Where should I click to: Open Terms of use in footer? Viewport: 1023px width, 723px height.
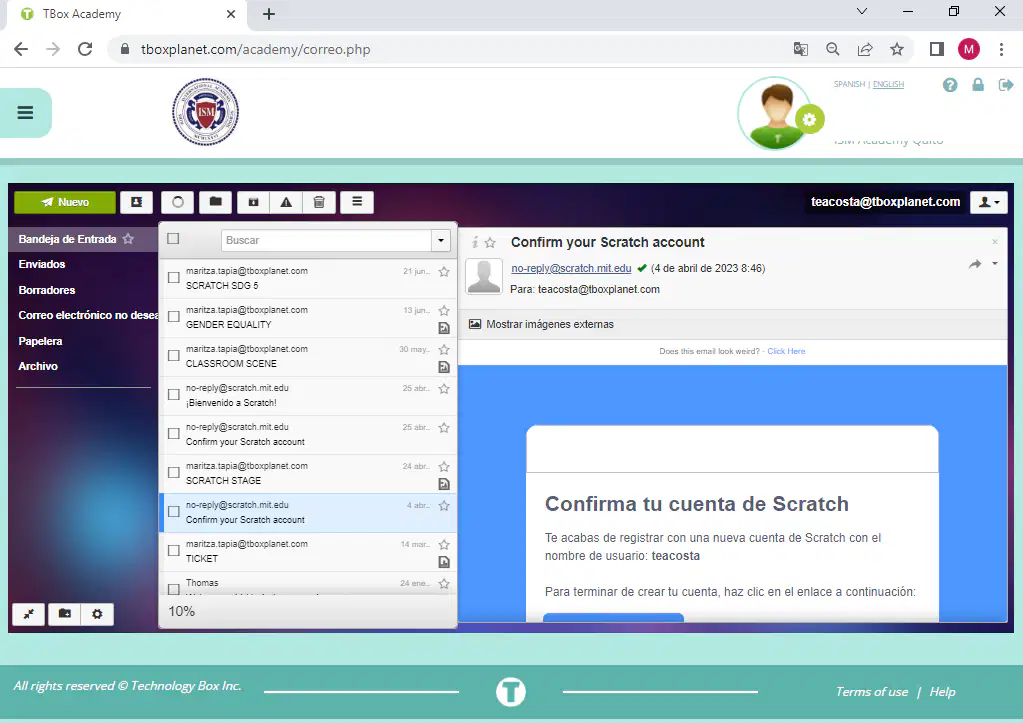coord(872,692)
